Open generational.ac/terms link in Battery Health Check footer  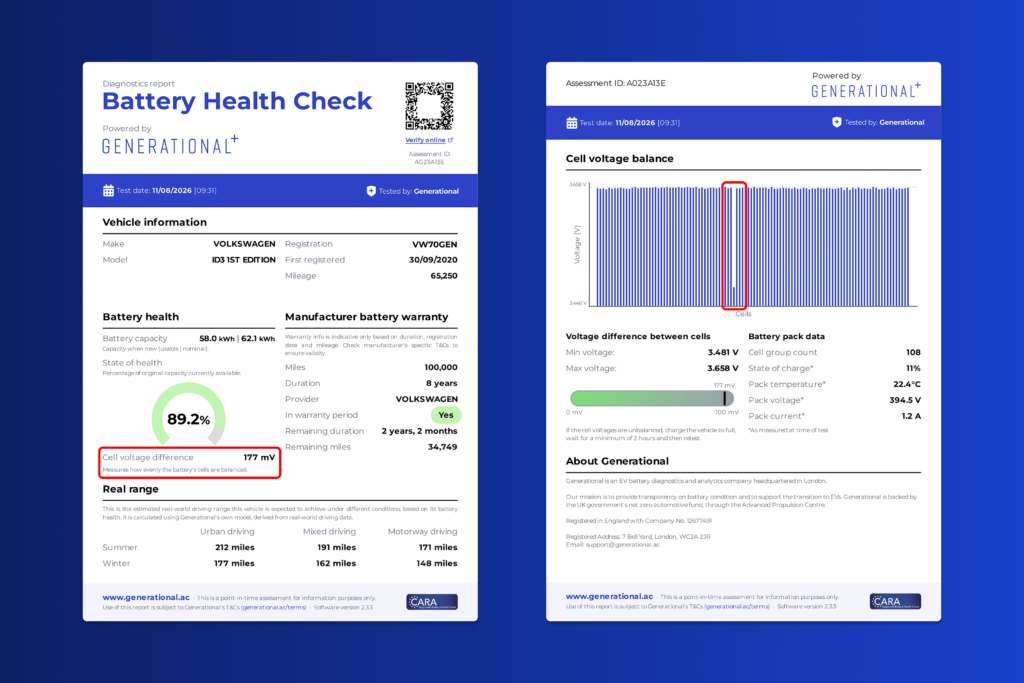coord(274,607)
